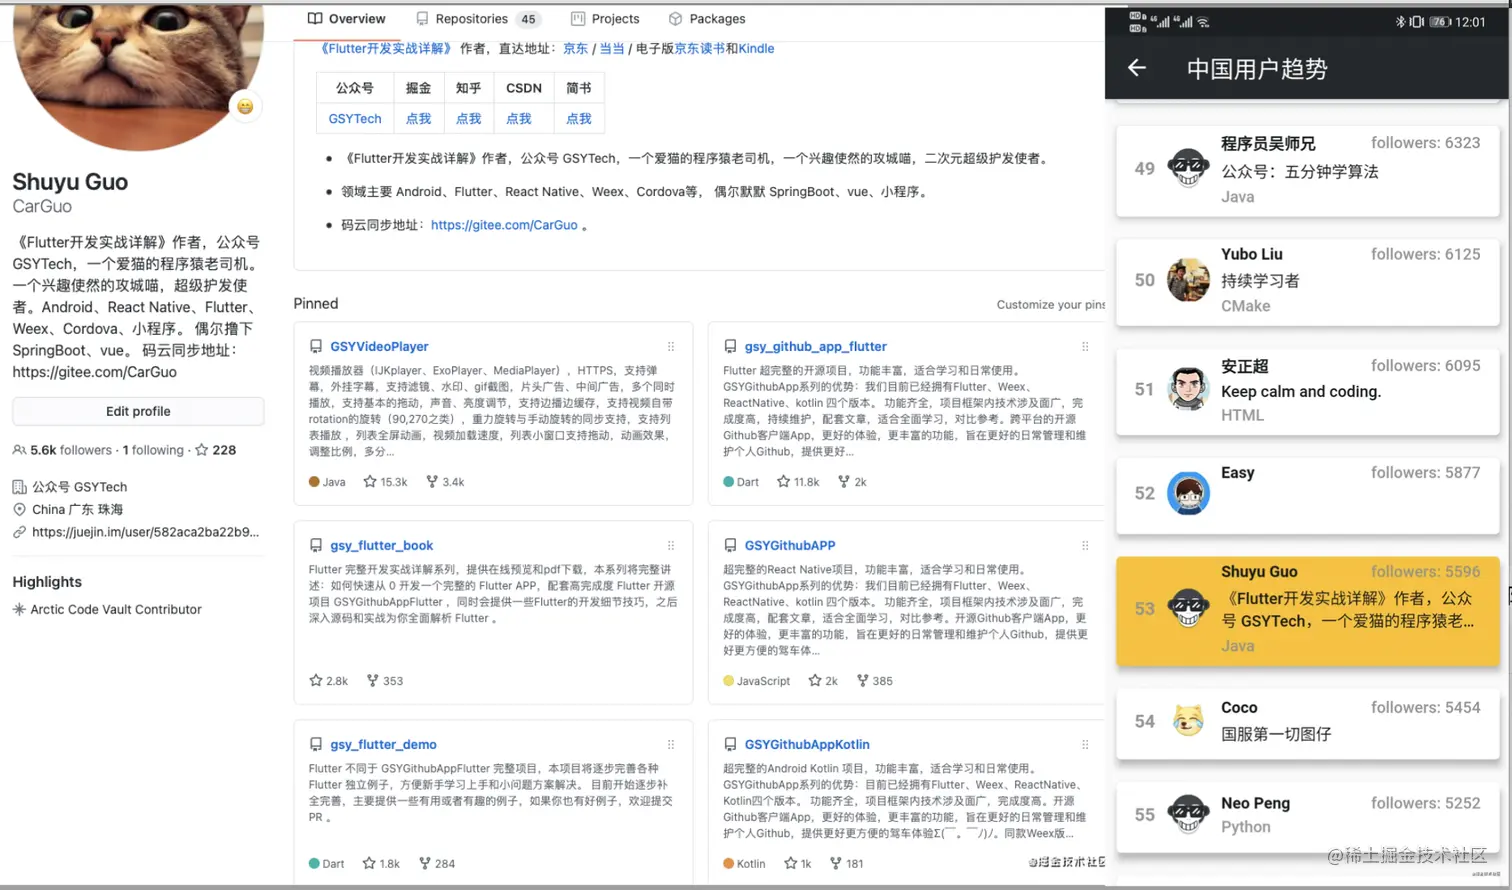
Task: Open the juejin.im profile URL link
Action: [x=145, y=532]
